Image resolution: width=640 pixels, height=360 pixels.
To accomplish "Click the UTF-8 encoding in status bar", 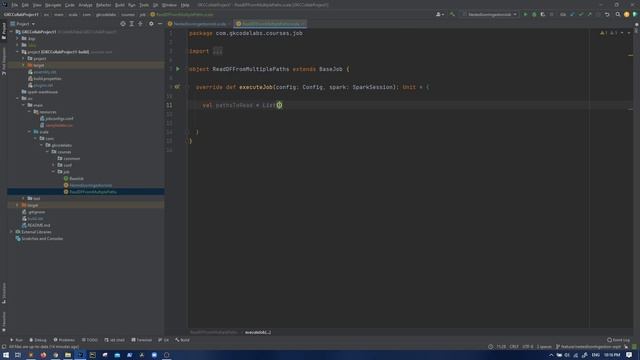I will (x=528, y=347).
